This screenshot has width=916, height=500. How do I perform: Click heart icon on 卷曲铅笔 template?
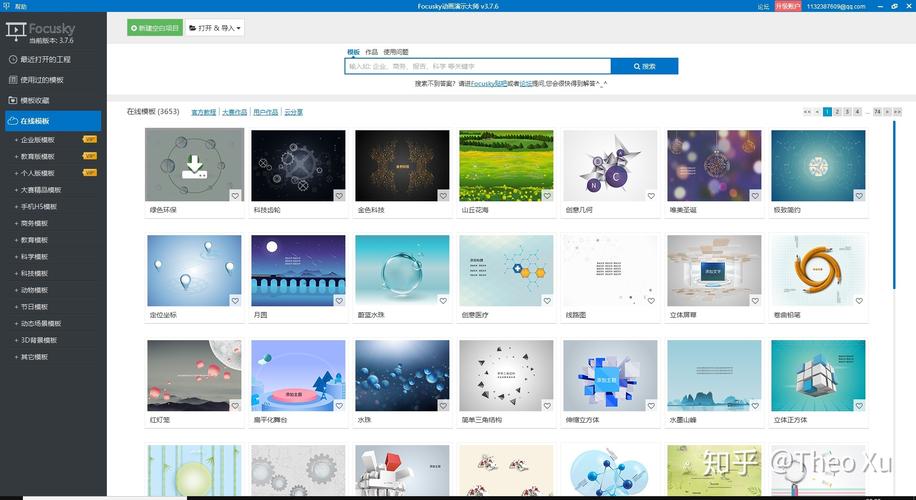tap(859, 301)
